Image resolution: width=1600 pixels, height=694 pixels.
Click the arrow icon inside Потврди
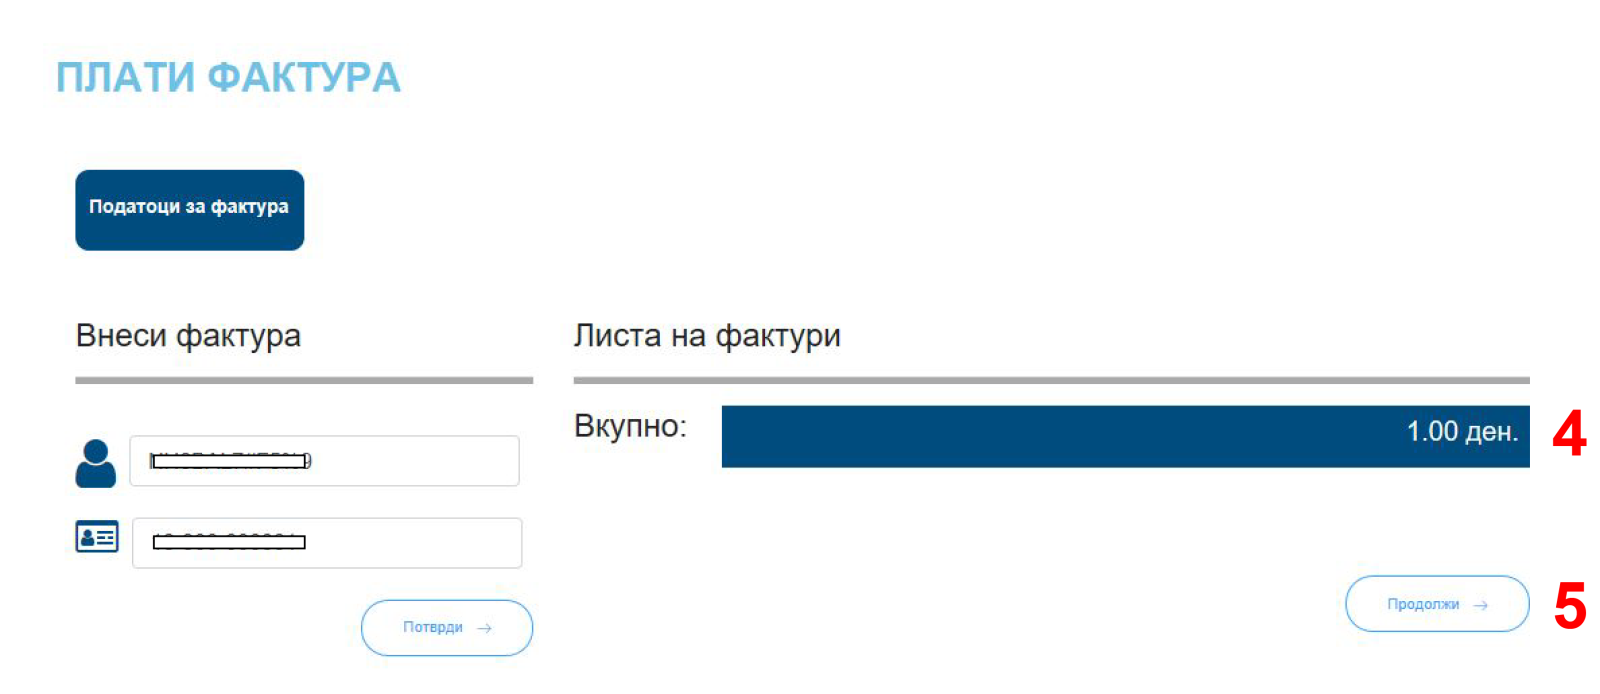(x=485, y=628)
